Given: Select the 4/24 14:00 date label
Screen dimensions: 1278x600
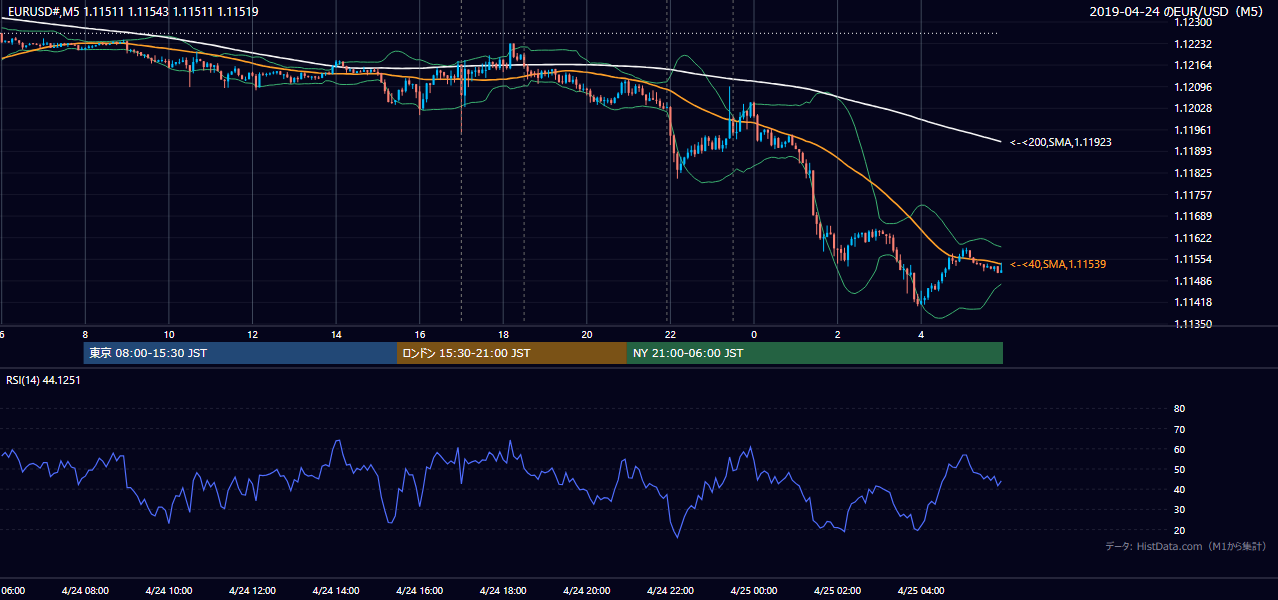Looking at the screenshot, I should click(x=336, y=591).
